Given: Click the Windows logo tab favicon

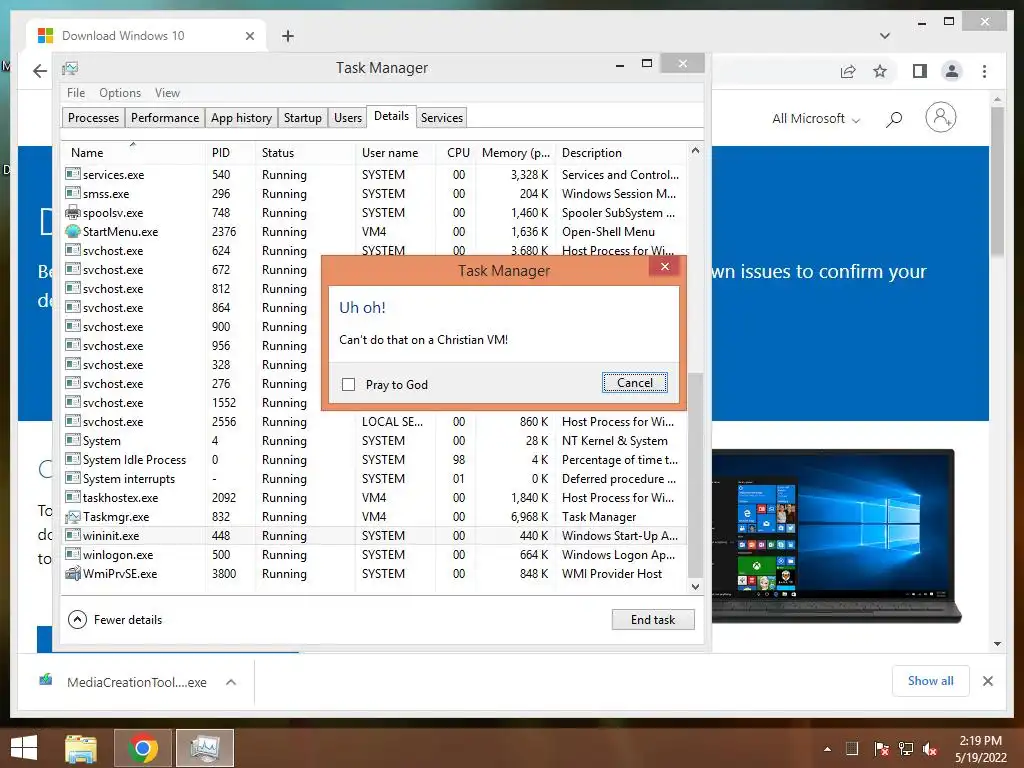Looking at the screenshot, I should (46, 36).
